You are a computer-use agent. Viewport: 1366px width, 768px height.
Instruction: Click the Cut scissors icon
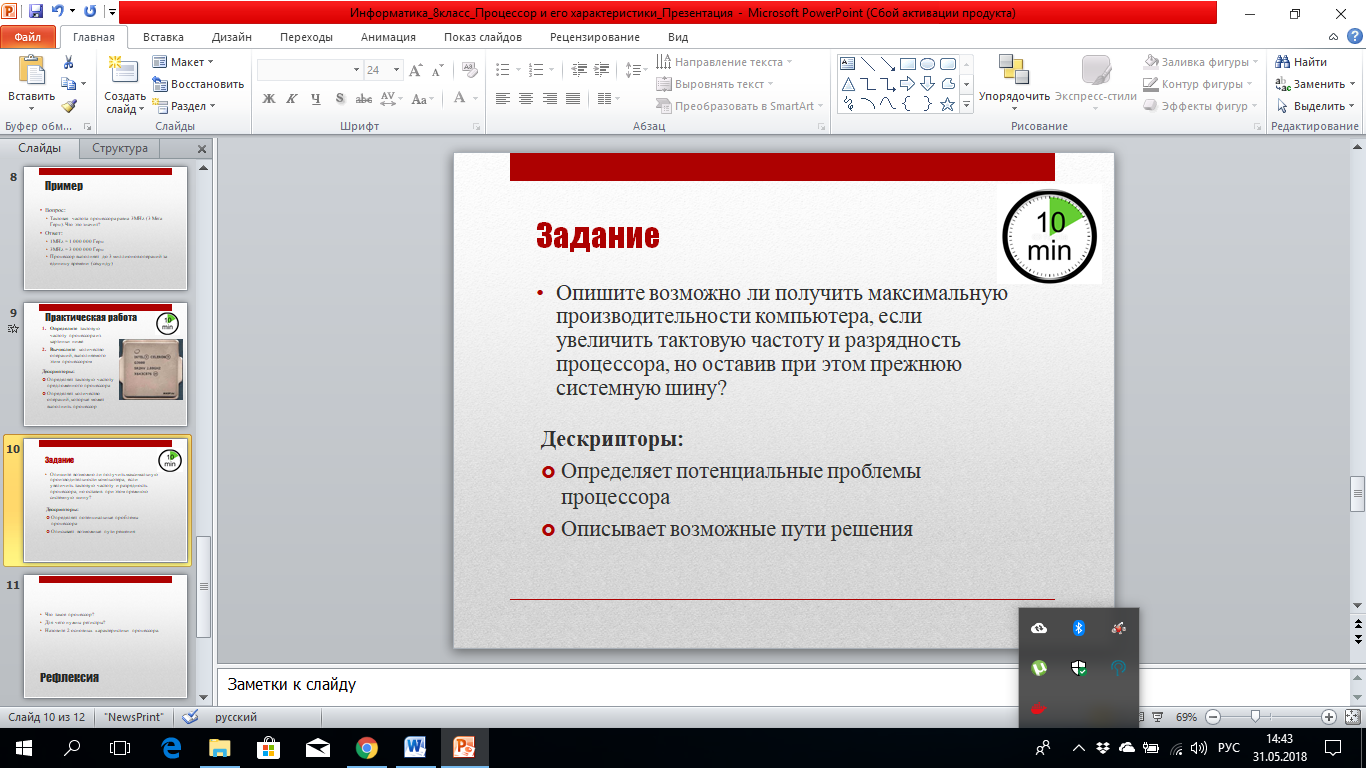coord(68,62)
